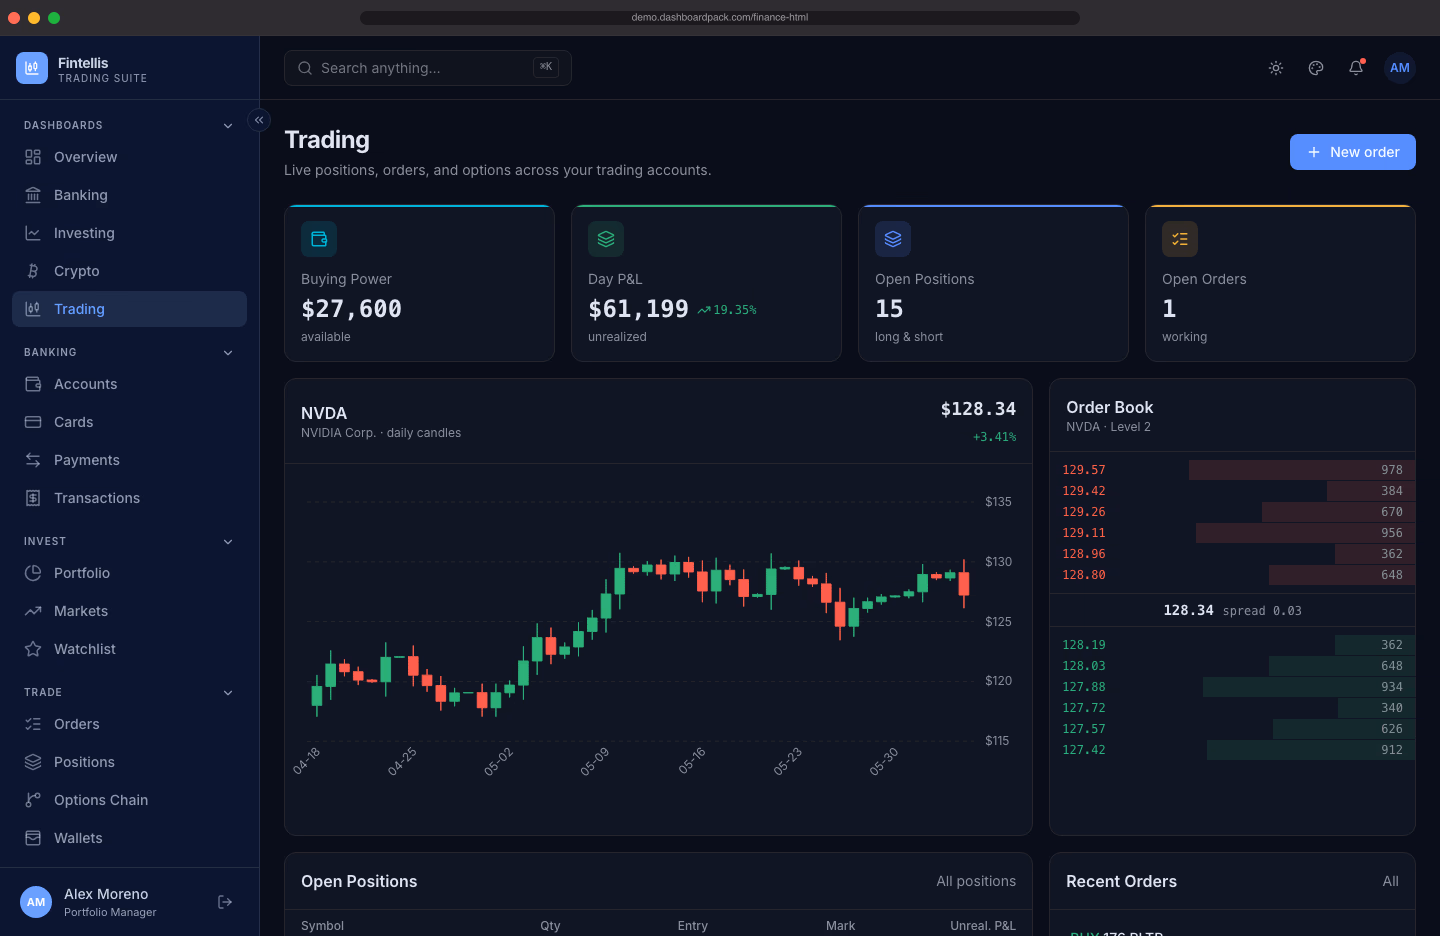Focus the Search anything field
Viewport: 1440px width, 936px height.
[428, 68]
